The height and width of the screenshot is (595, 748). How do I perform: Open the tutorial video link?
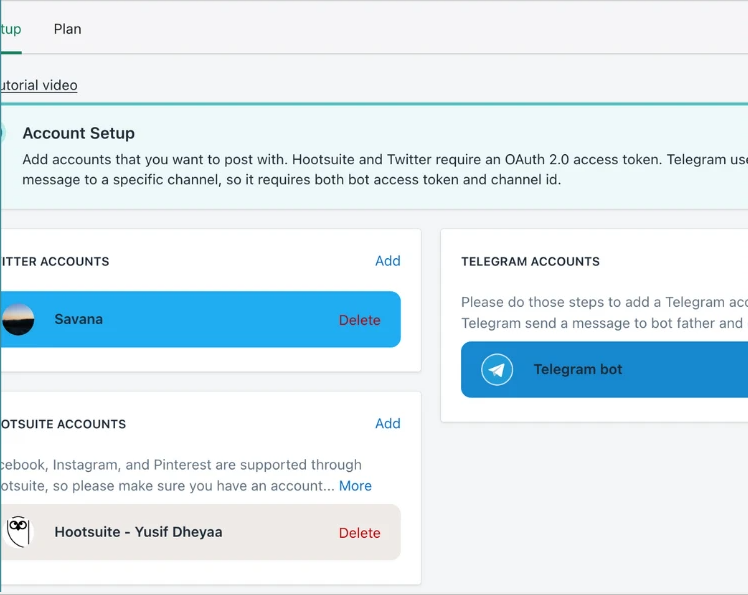(39, 85)
